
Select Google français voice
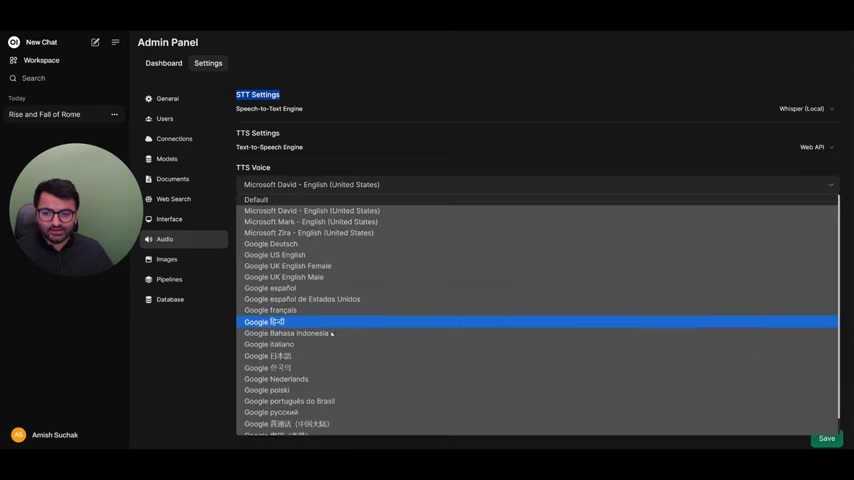(x=537, y=310)
